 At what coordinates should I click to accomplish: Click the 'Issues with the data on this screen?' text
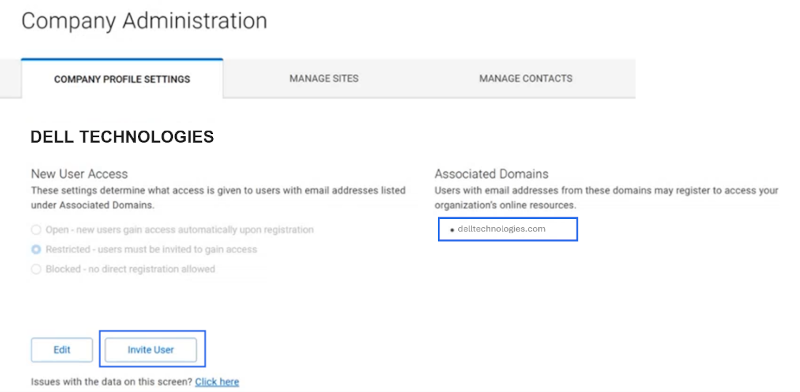[x=112, y=382]
